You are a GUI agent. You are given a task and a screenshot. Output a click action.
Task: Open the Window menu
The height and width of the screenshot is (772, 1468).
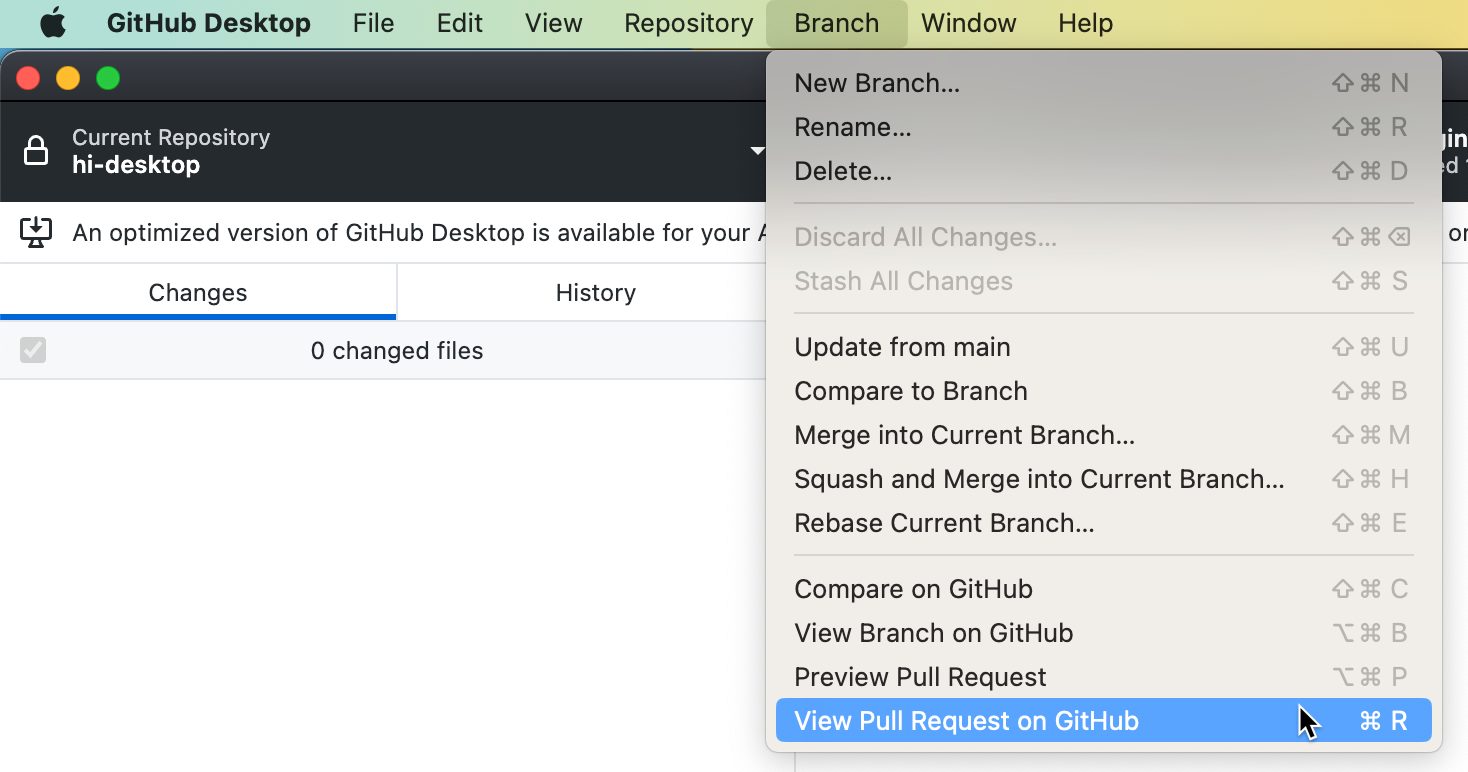pos(968,23)
